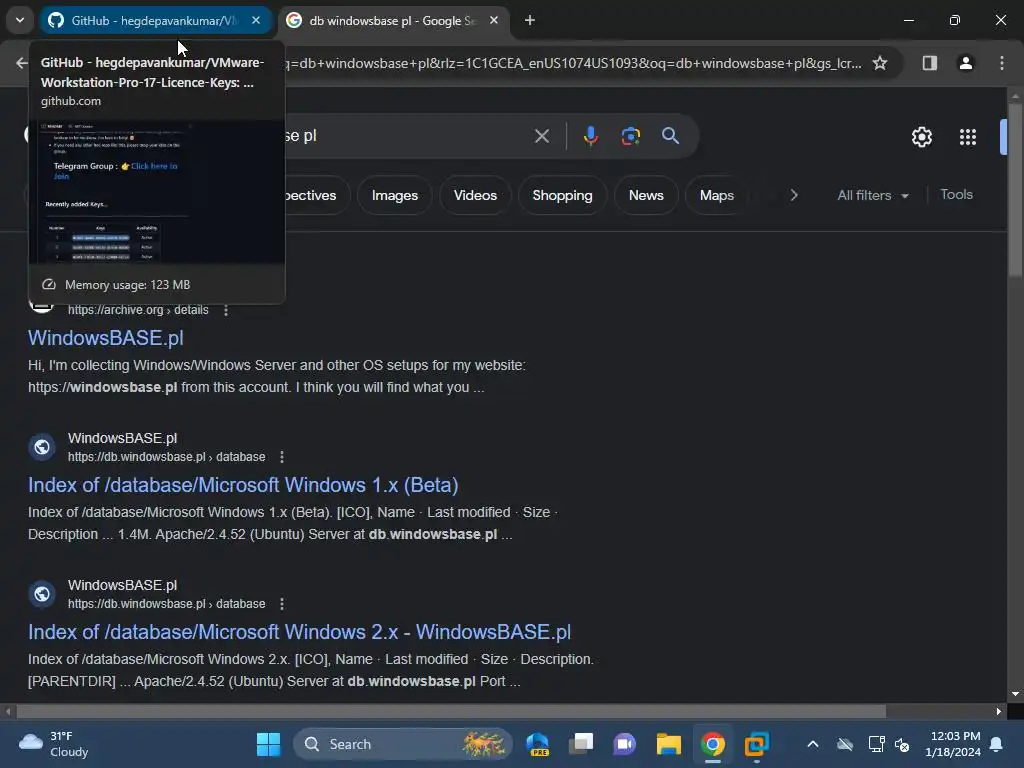Bookmark this page with the star
Screen dimensions: 1024x768
880,63
